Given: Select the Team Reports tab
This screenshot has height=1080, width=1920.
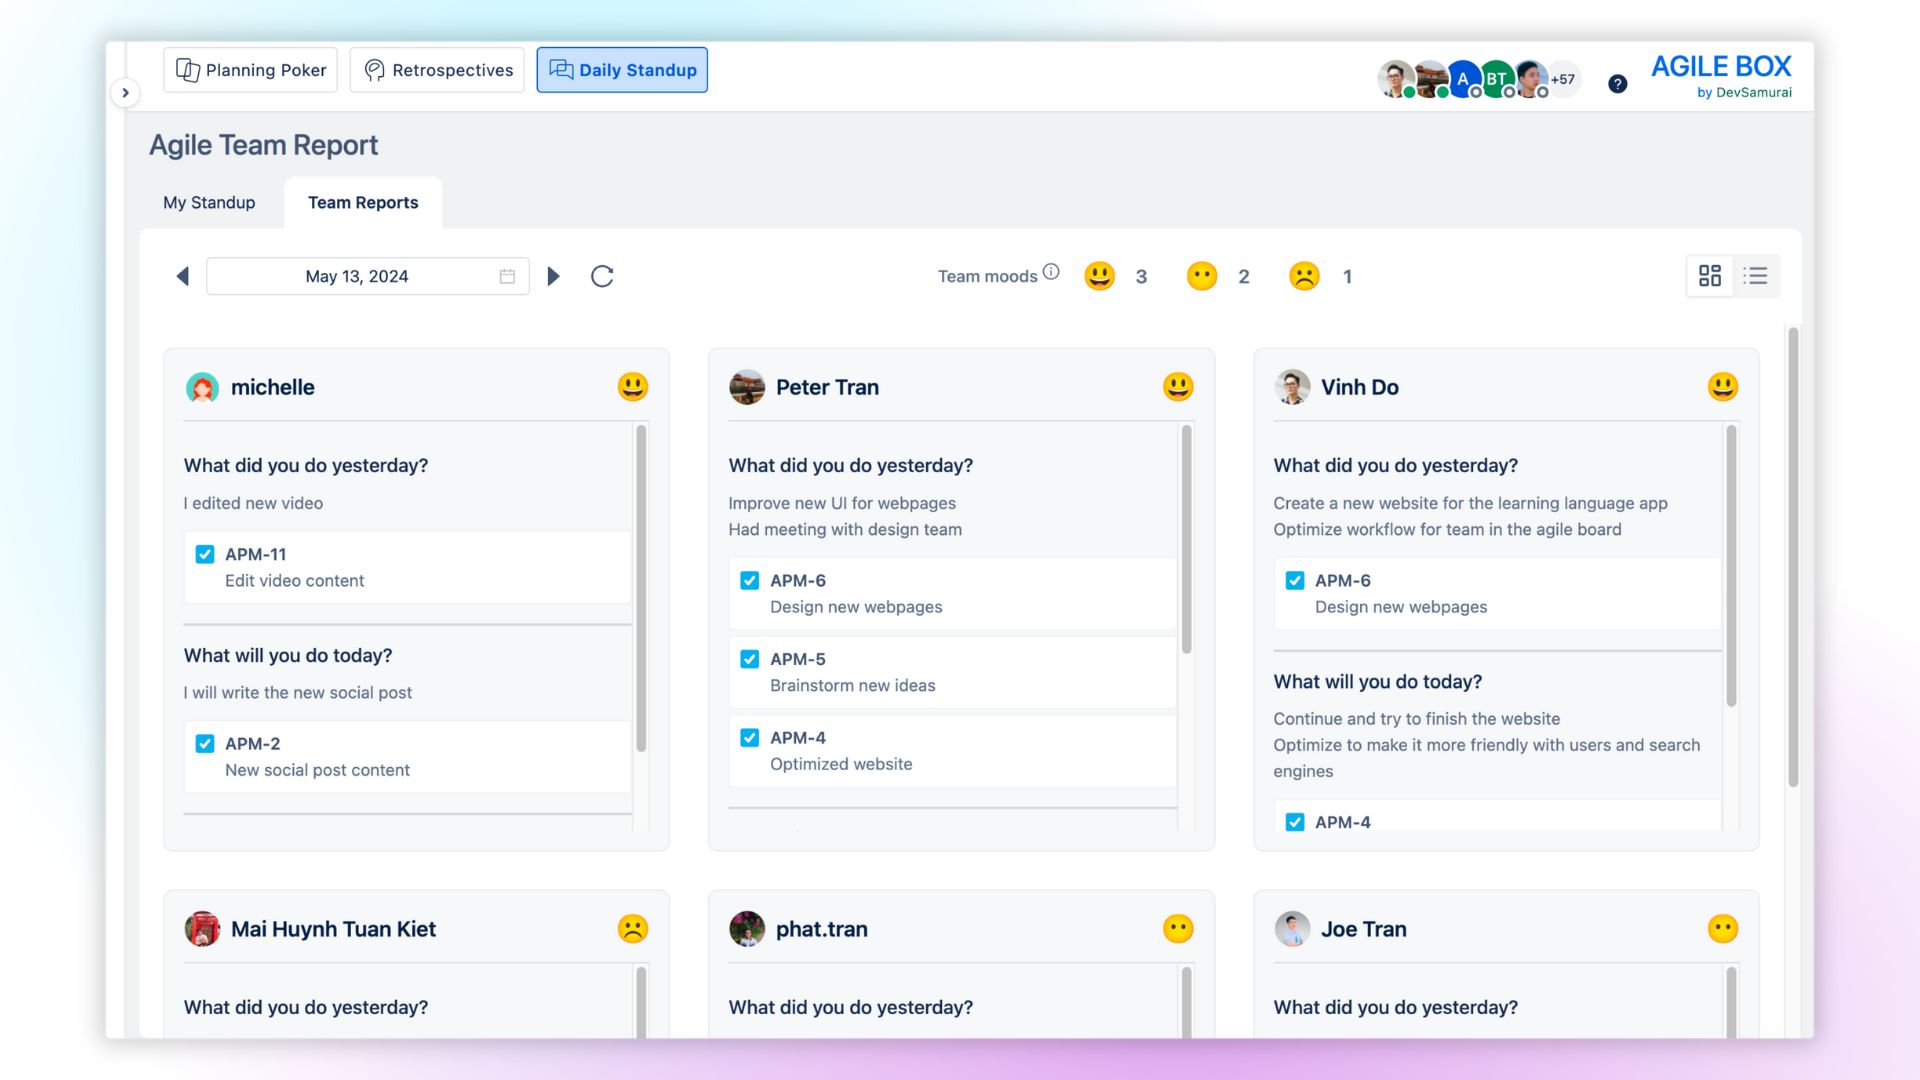Looking at the screenshot, I should 363,202.
